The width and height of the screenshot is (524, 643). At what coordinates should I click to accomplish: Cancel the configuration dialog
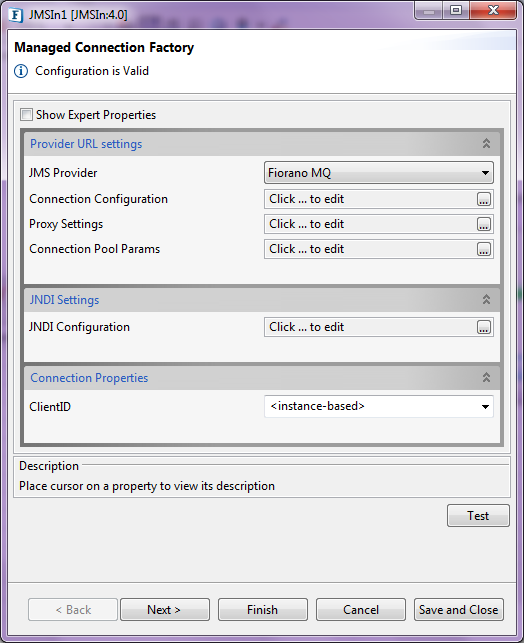[360, 610]
